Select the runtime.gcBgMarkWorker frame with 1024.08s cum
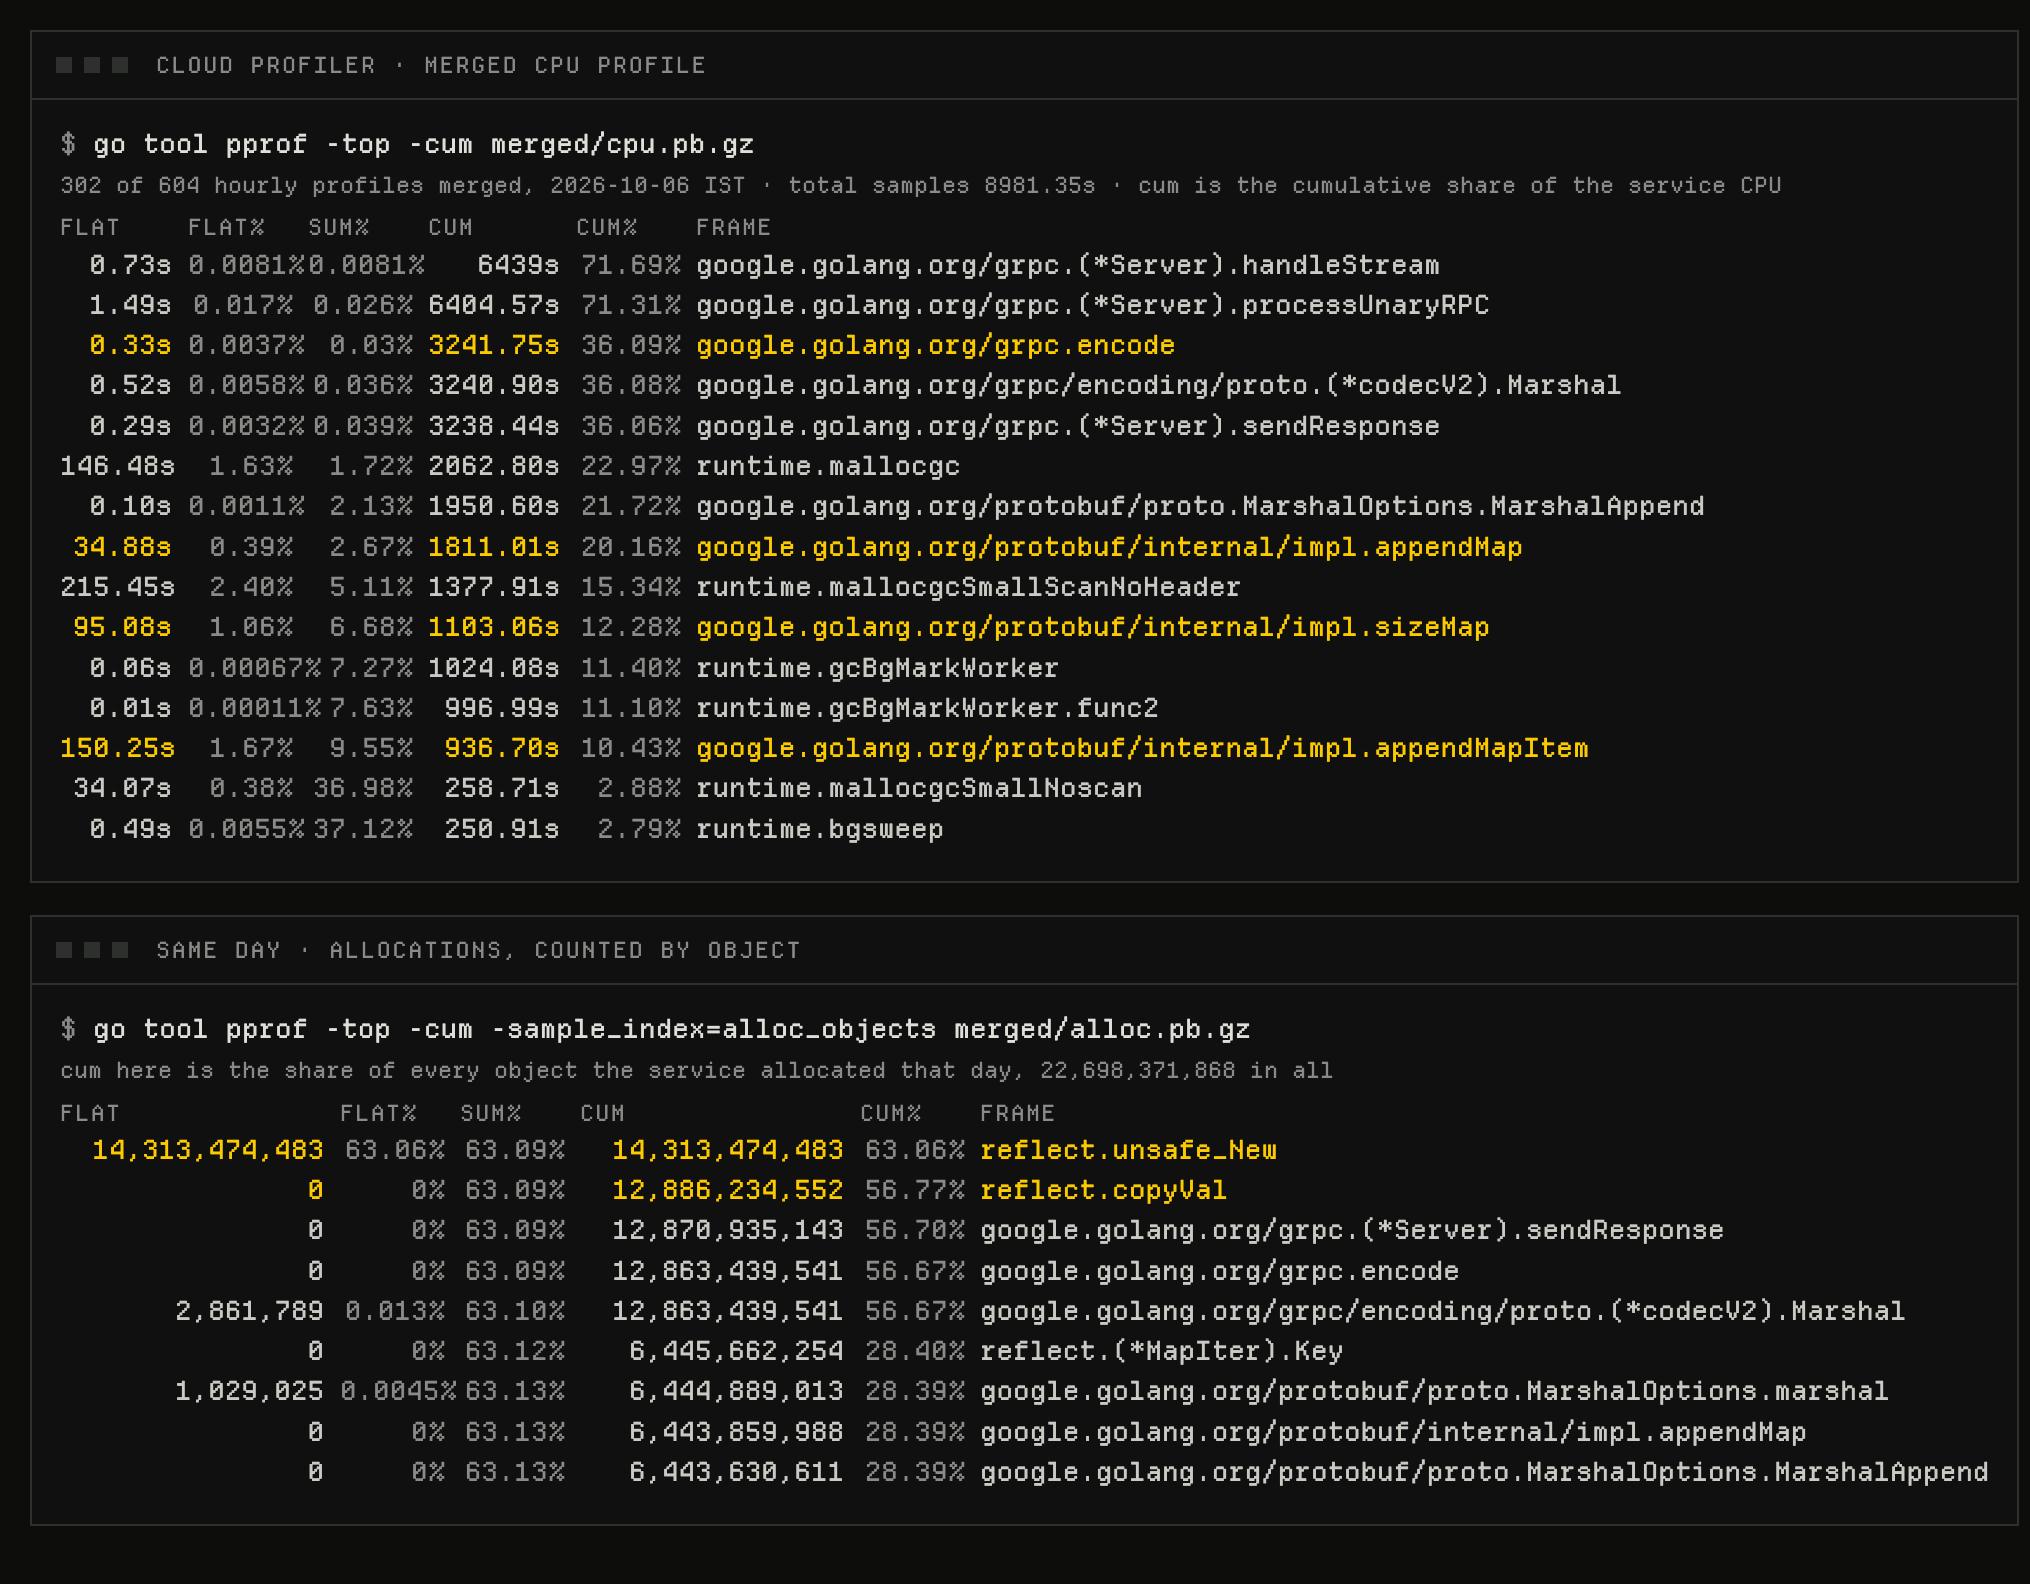 pos(877,668)
